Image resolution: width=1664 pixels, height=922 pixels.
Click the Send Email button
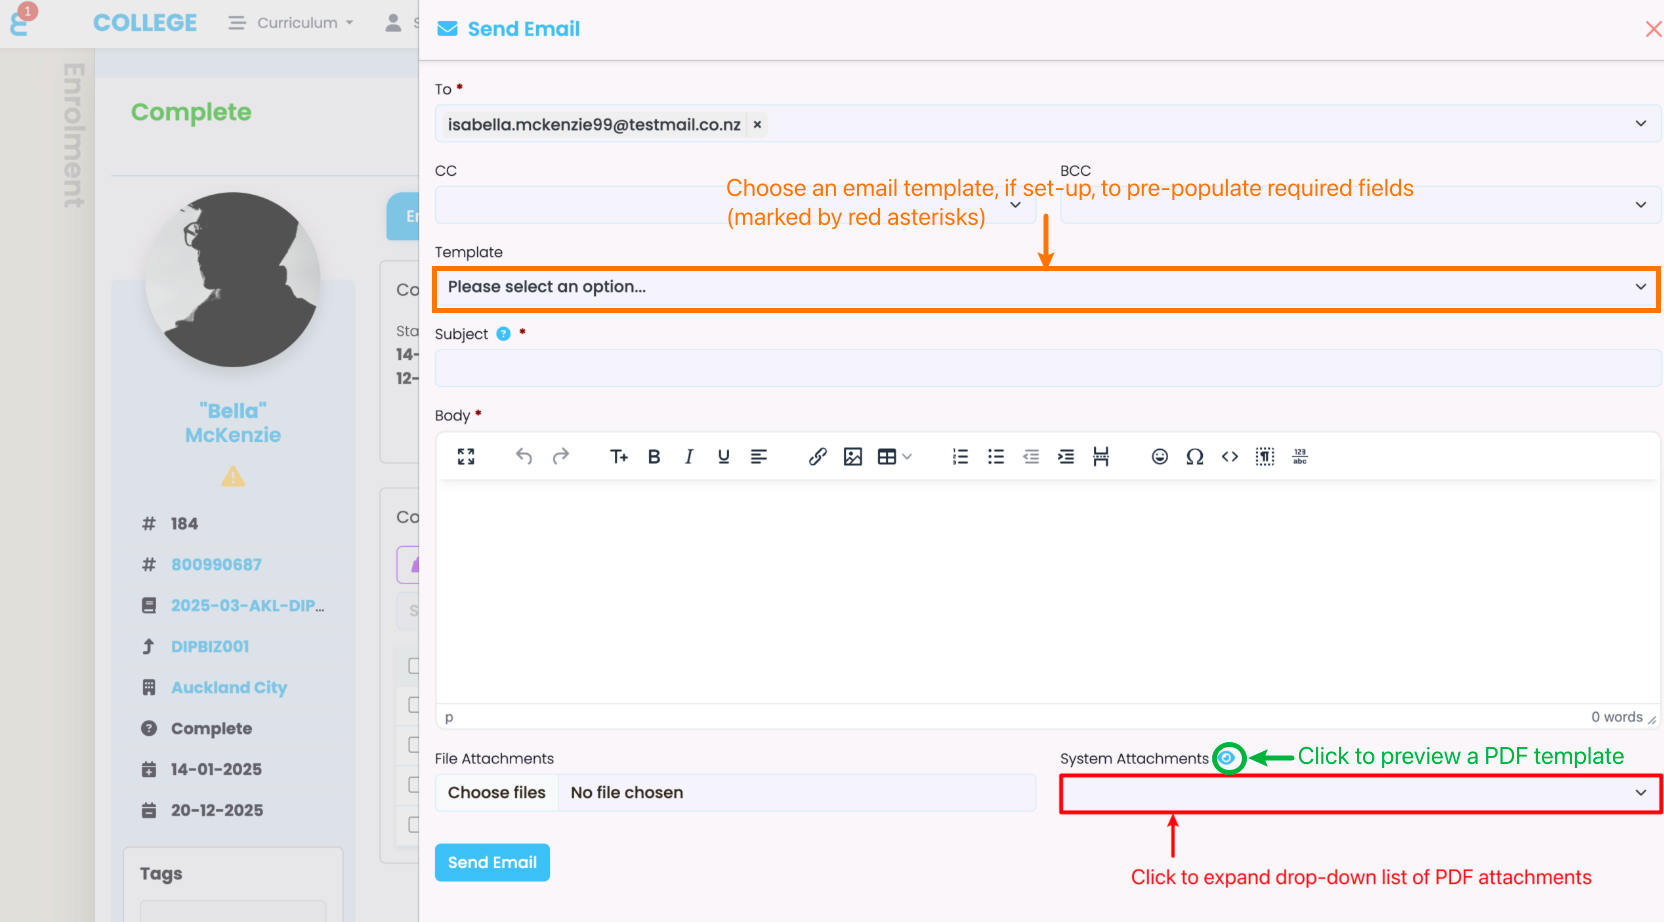(492, 862)
